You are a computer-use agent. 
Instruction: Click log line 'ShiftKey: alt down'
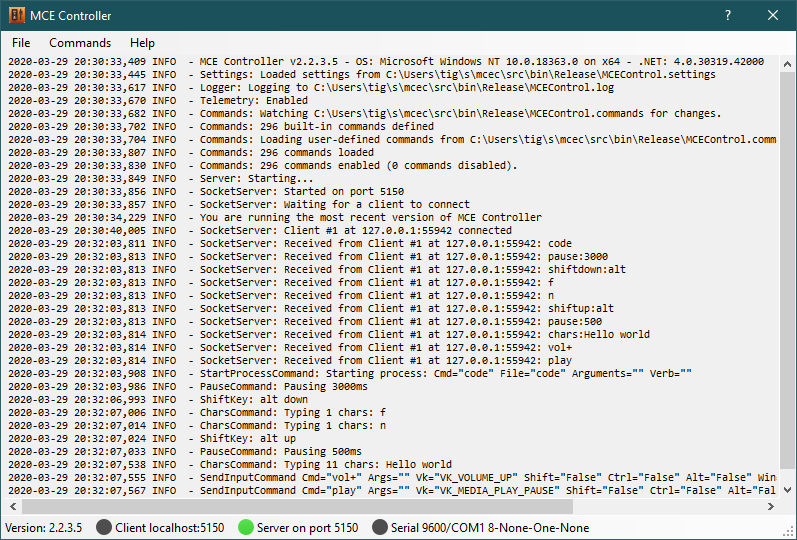158,400
